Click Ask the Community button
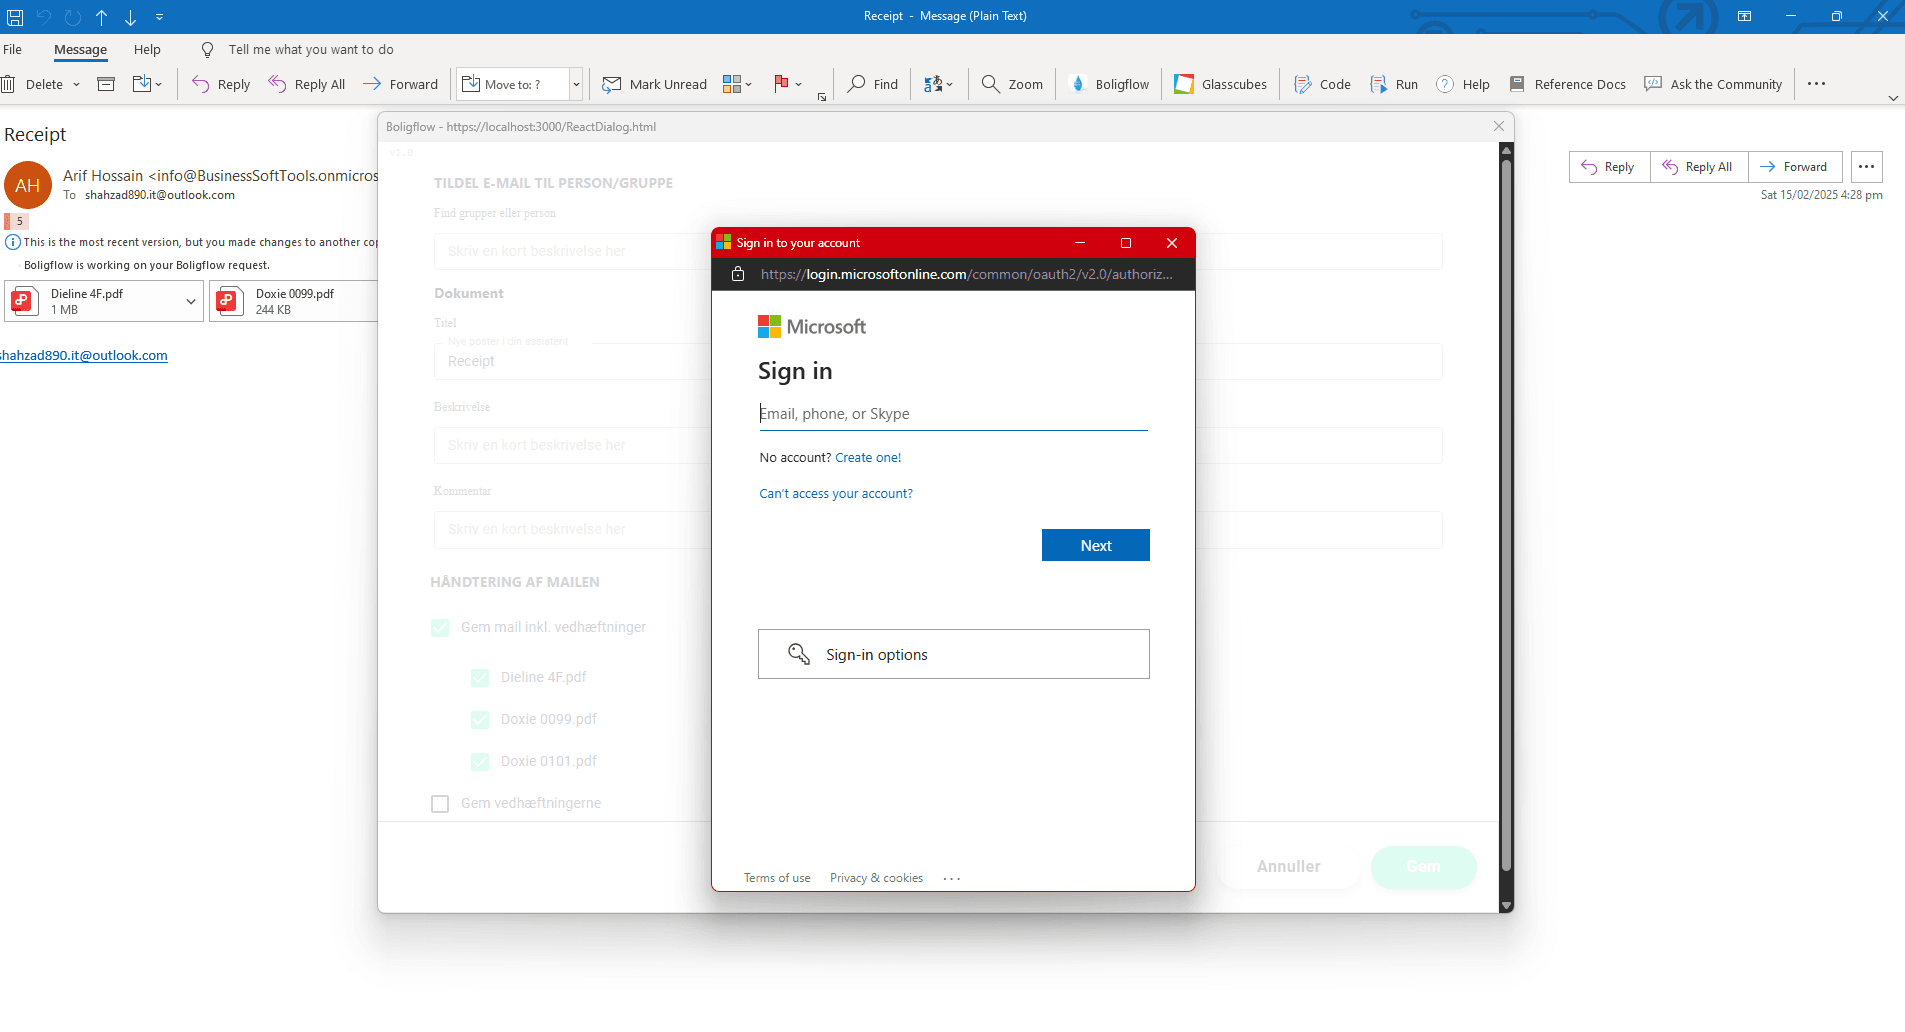Screen dimensions: 1905x1032 (x=1713, y=84)
